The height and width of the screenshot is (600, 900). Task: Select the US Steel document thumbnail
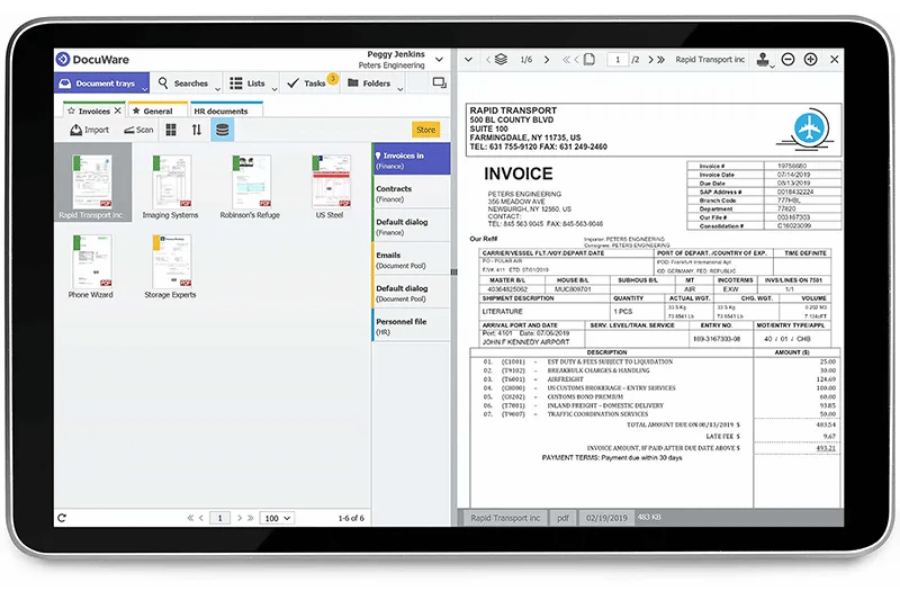[x=331, y=187]
